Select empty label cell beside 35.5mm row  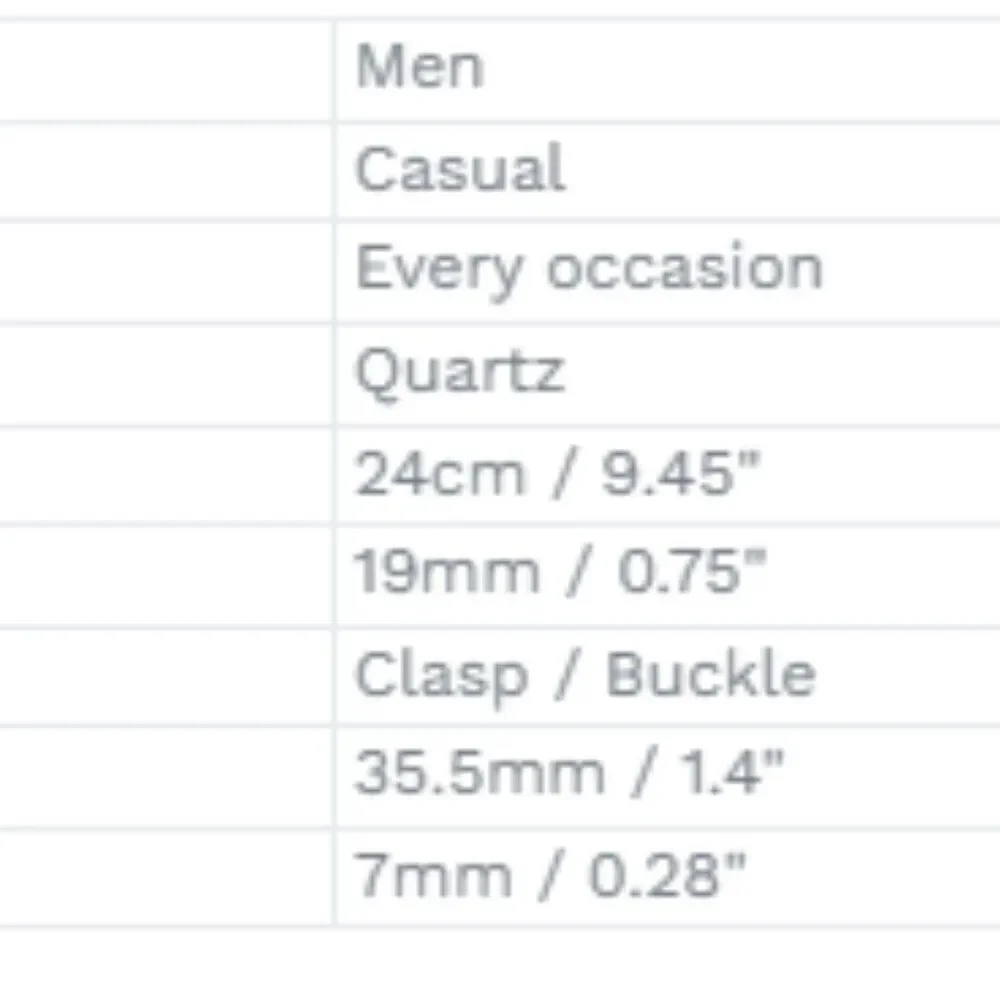166,777
